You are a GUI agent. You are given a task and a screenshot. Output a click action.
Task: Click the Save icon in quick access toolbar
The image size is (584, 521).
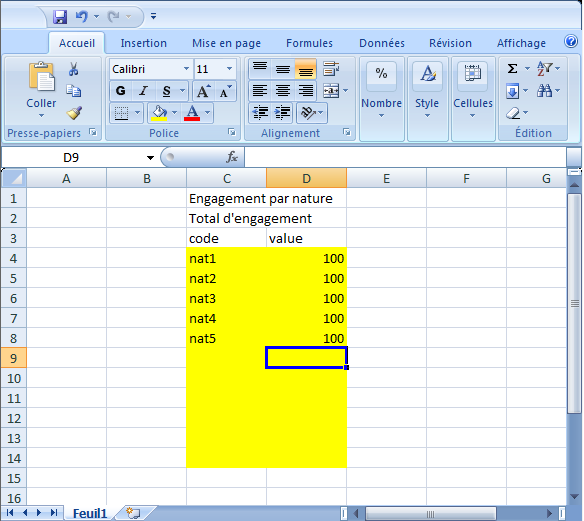pyautogui.click(x=60, y=17)
